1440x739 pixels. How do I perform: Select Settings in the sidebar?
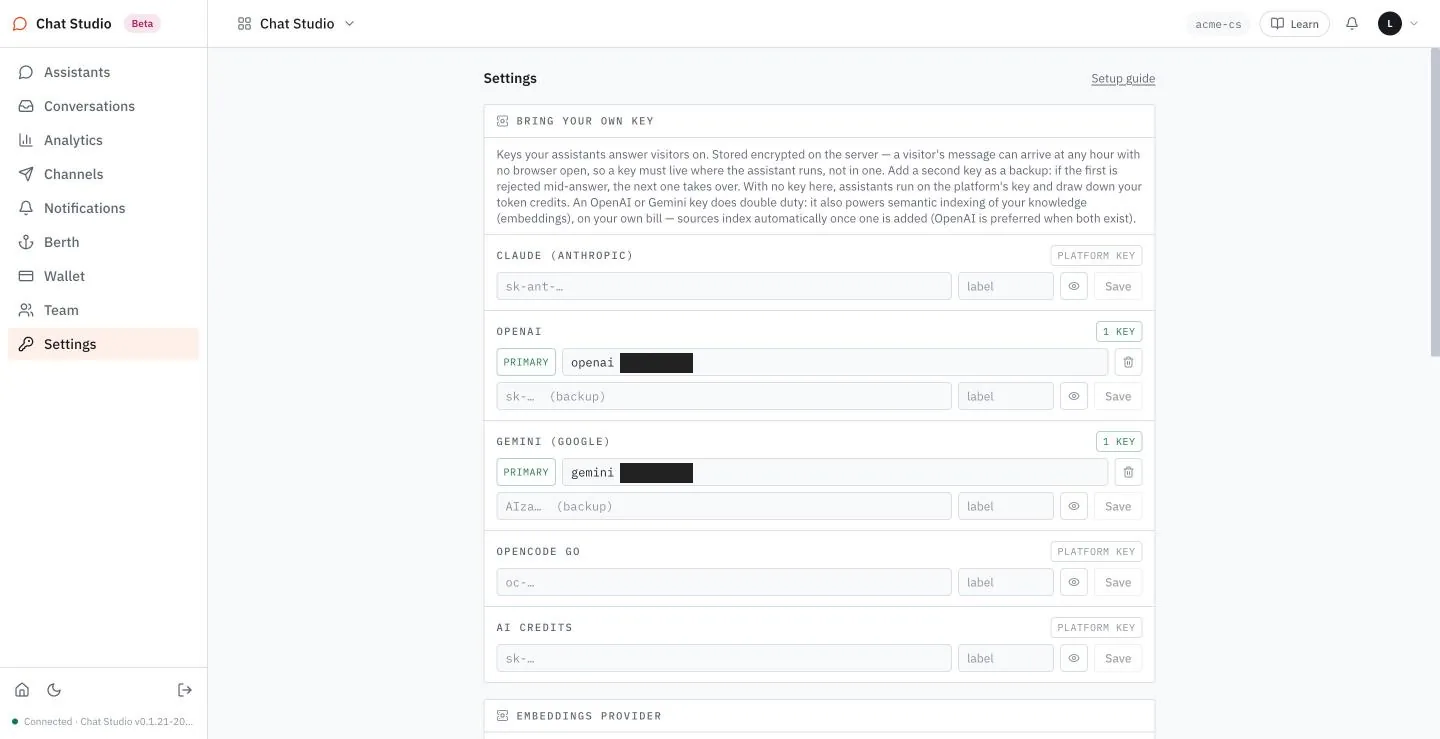104,344
